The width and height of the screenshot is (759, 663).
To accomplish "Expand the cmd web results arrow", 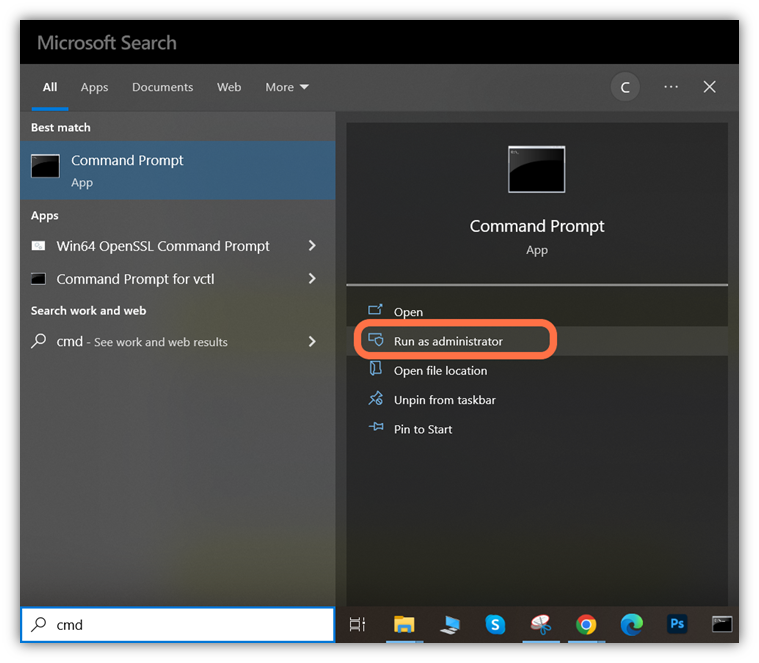I will click(x=312, y=342).
